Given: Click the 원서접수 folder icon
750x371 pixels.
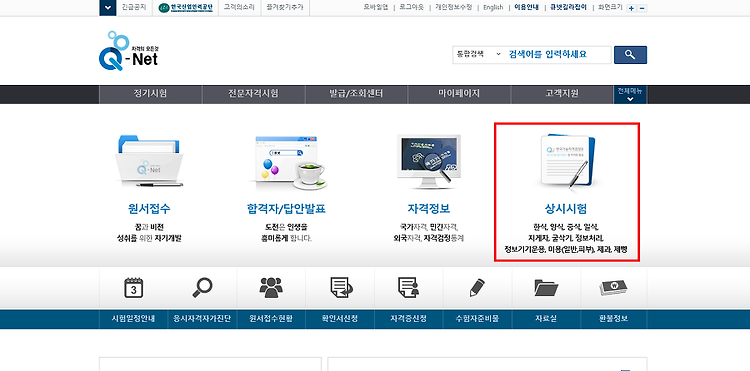Looking at the screenshot, I should click(x=149, y=161).
